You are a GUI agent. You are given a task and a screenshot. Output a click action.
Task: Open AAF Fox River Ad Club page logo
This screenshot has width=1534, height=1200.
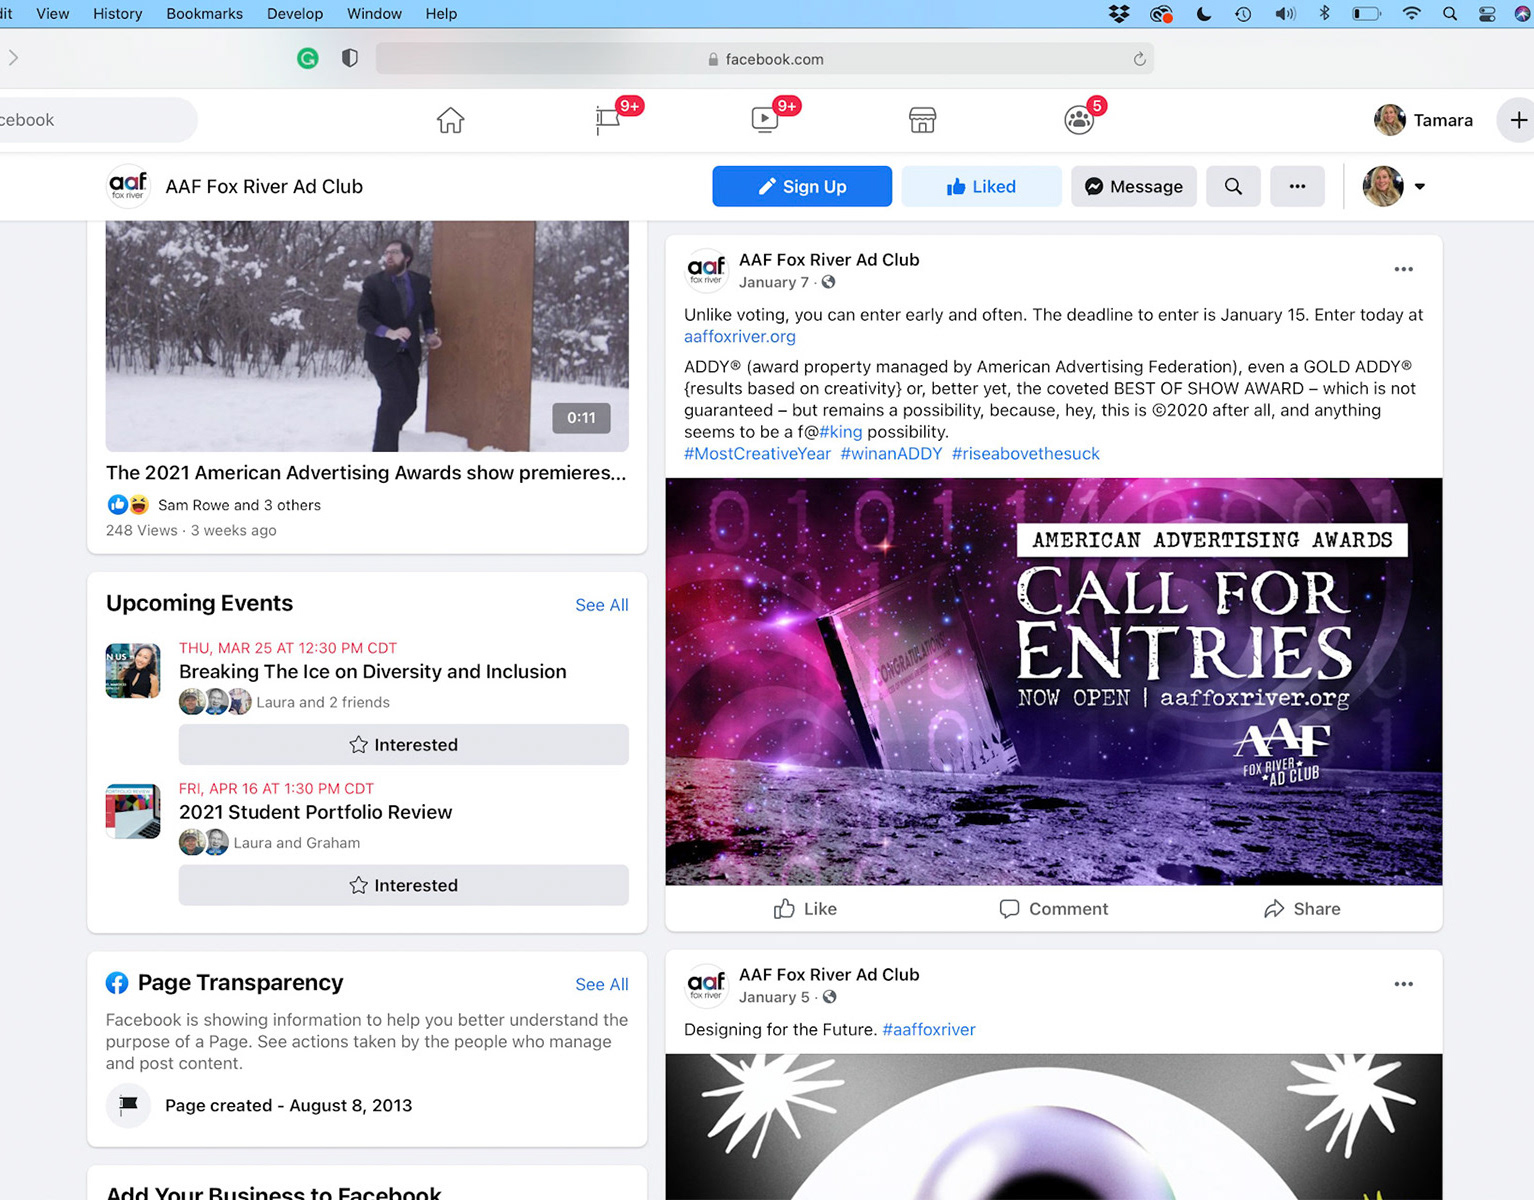(x=128, y=186)
